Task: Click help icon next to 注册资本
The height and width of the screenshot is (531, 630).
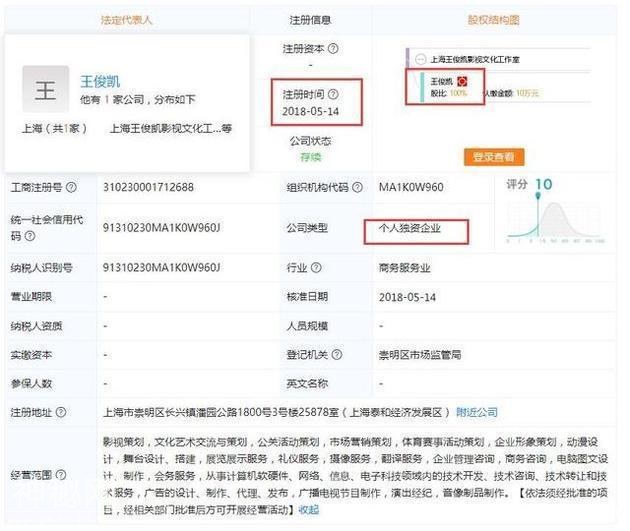Action: pos(333,49)
